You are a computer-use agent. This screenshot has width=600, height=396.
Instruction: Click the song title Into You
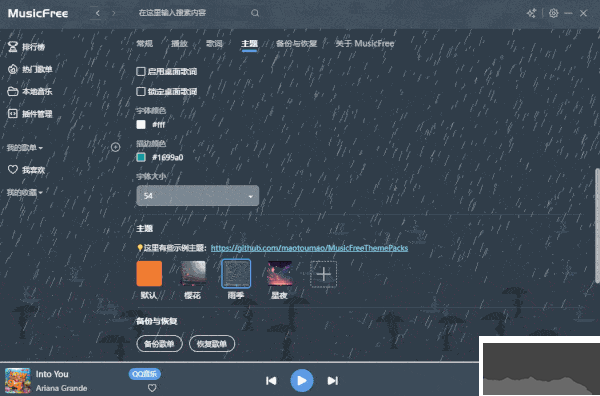(52, 374)
